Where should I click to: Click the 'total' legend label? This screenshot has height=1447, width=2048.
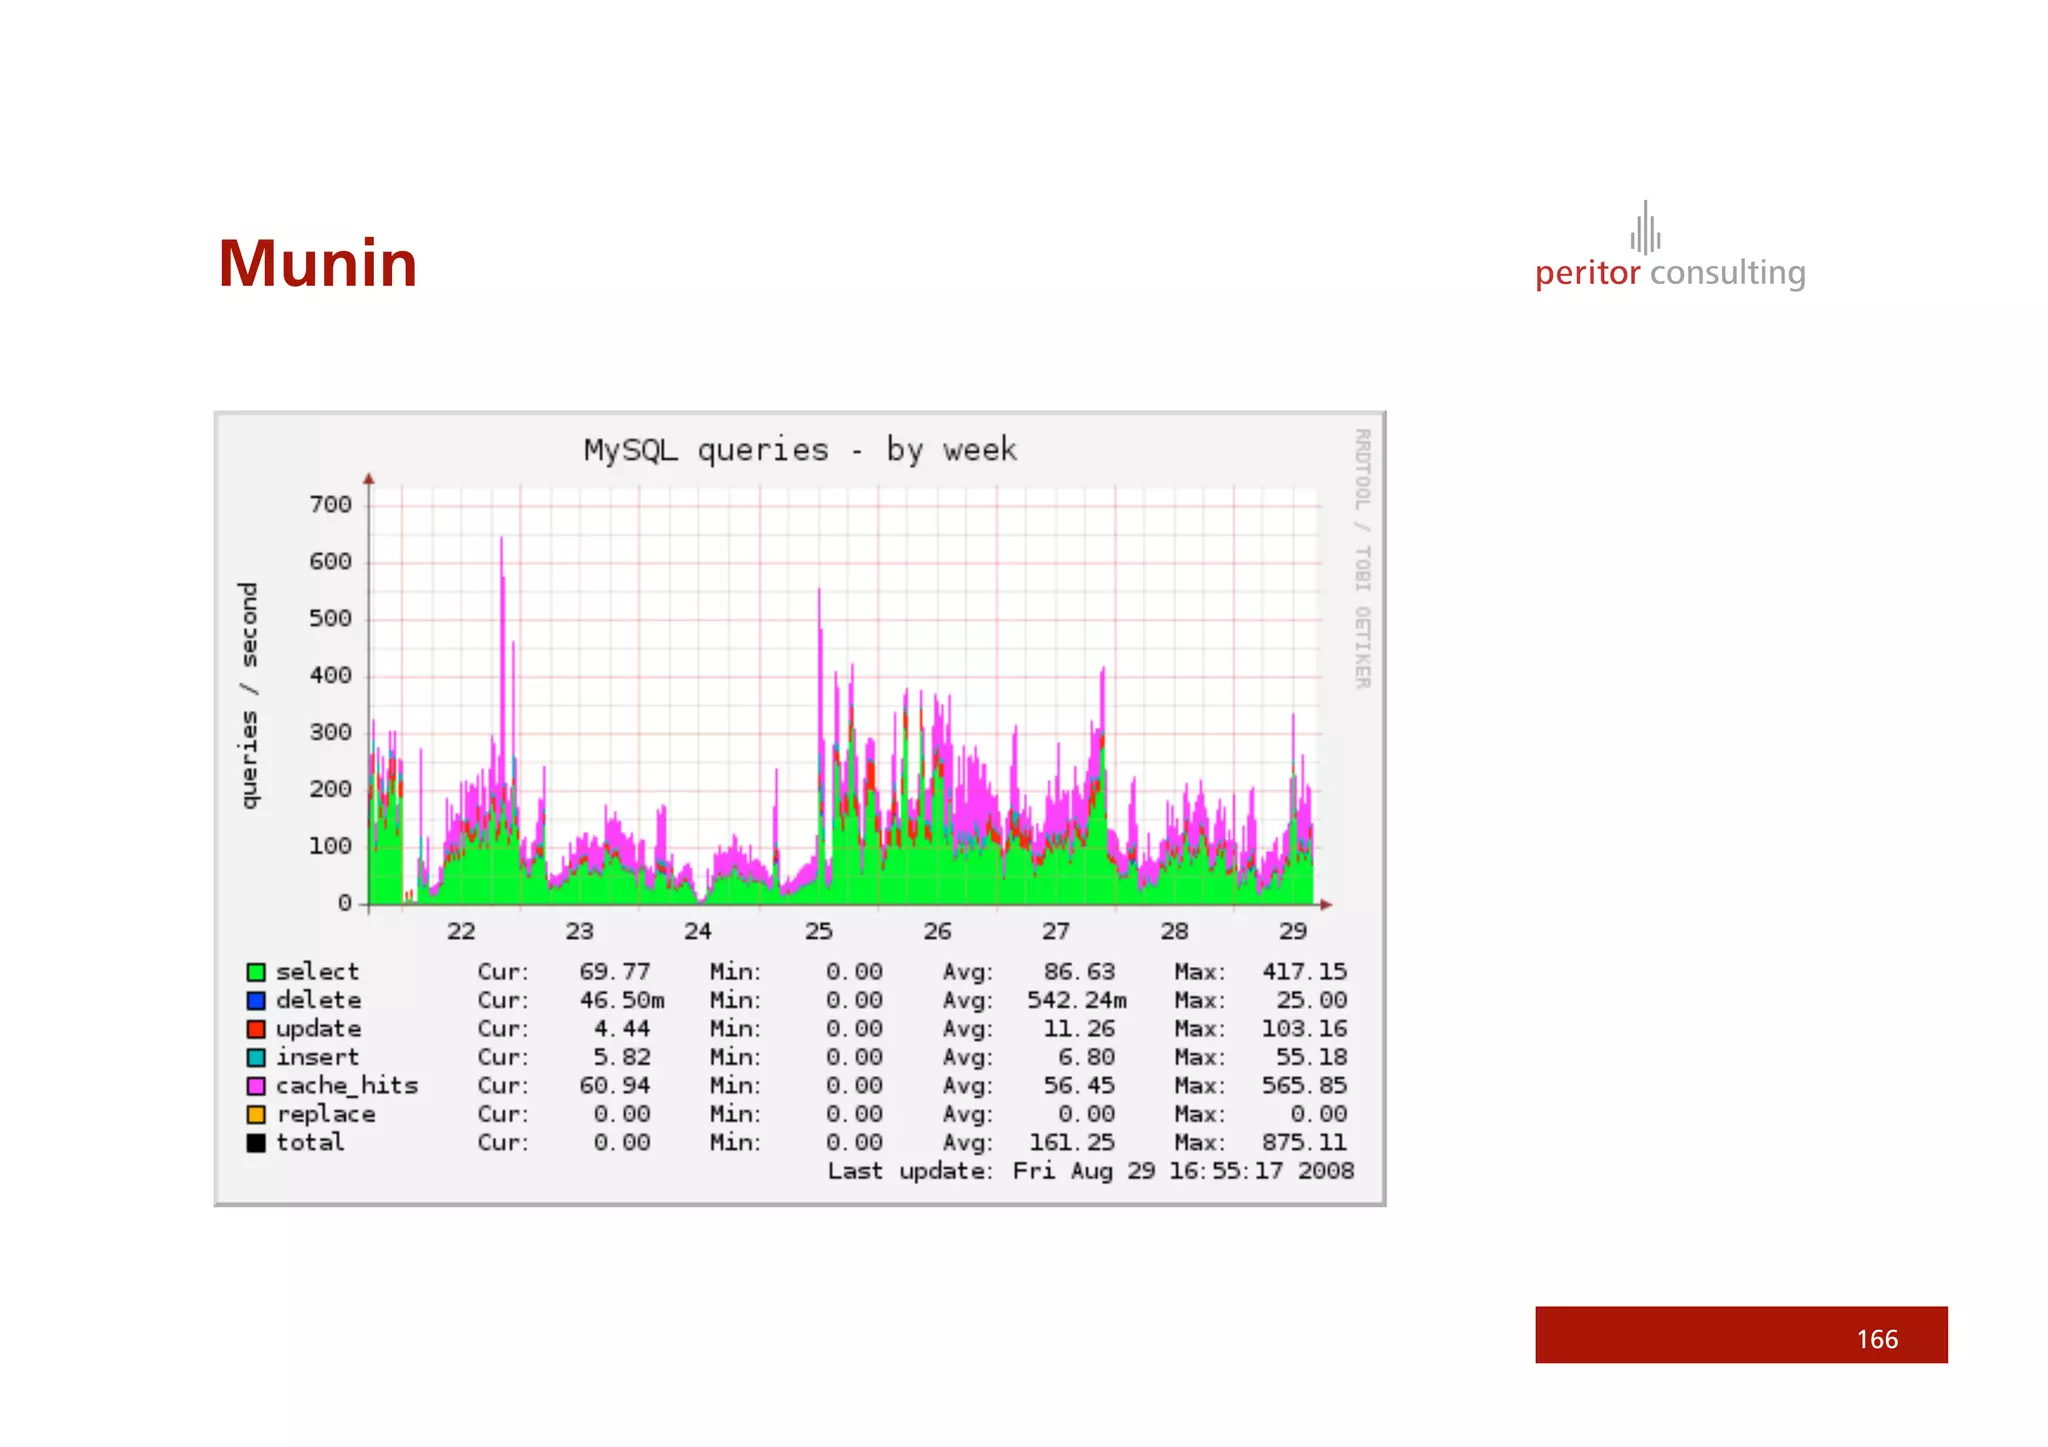point(310,1142)
